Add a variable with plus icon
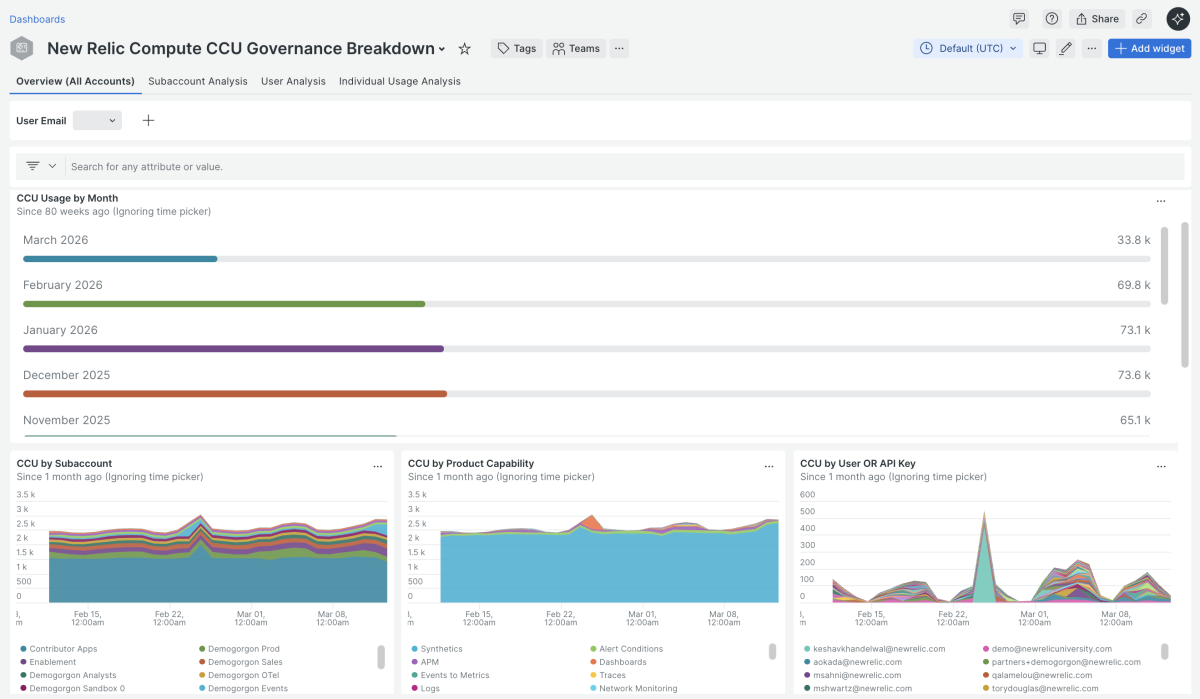 148,121
